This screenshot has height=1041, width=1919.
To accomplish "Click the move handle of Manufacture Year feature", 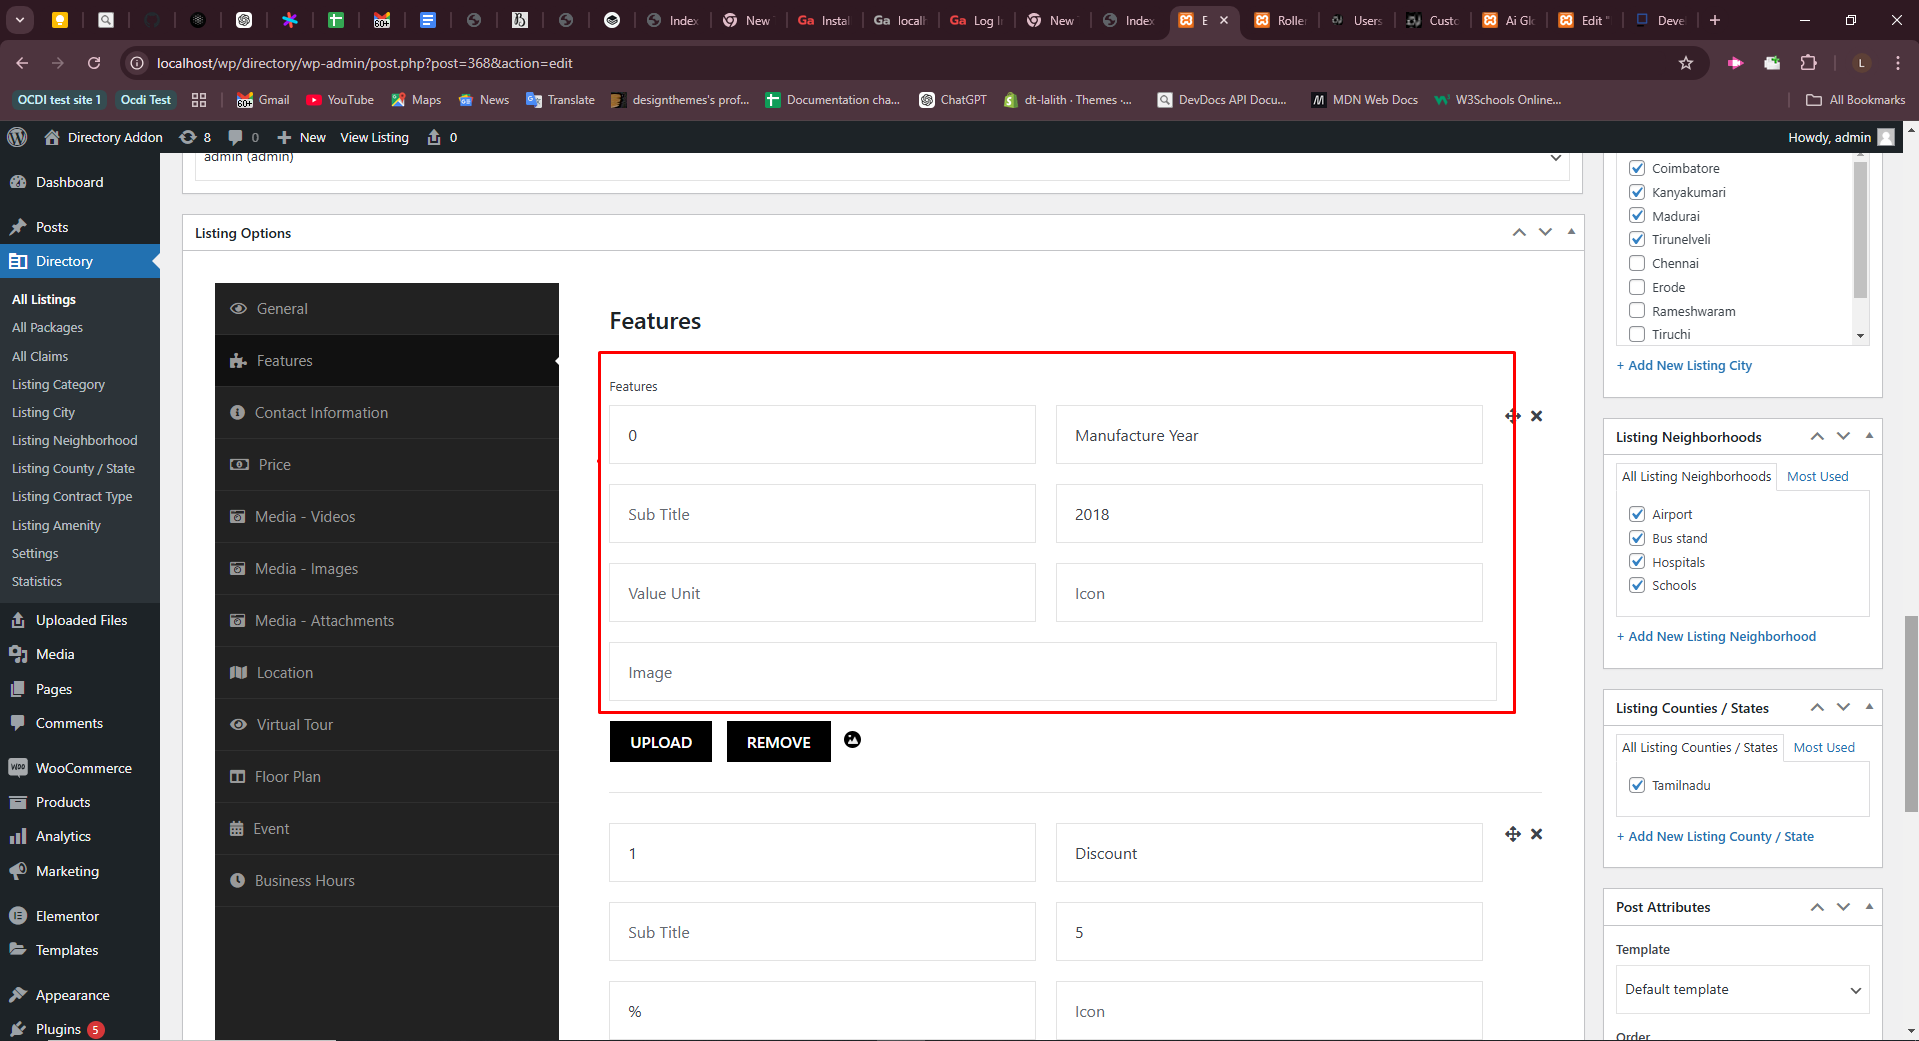I will click(1513, 416).
